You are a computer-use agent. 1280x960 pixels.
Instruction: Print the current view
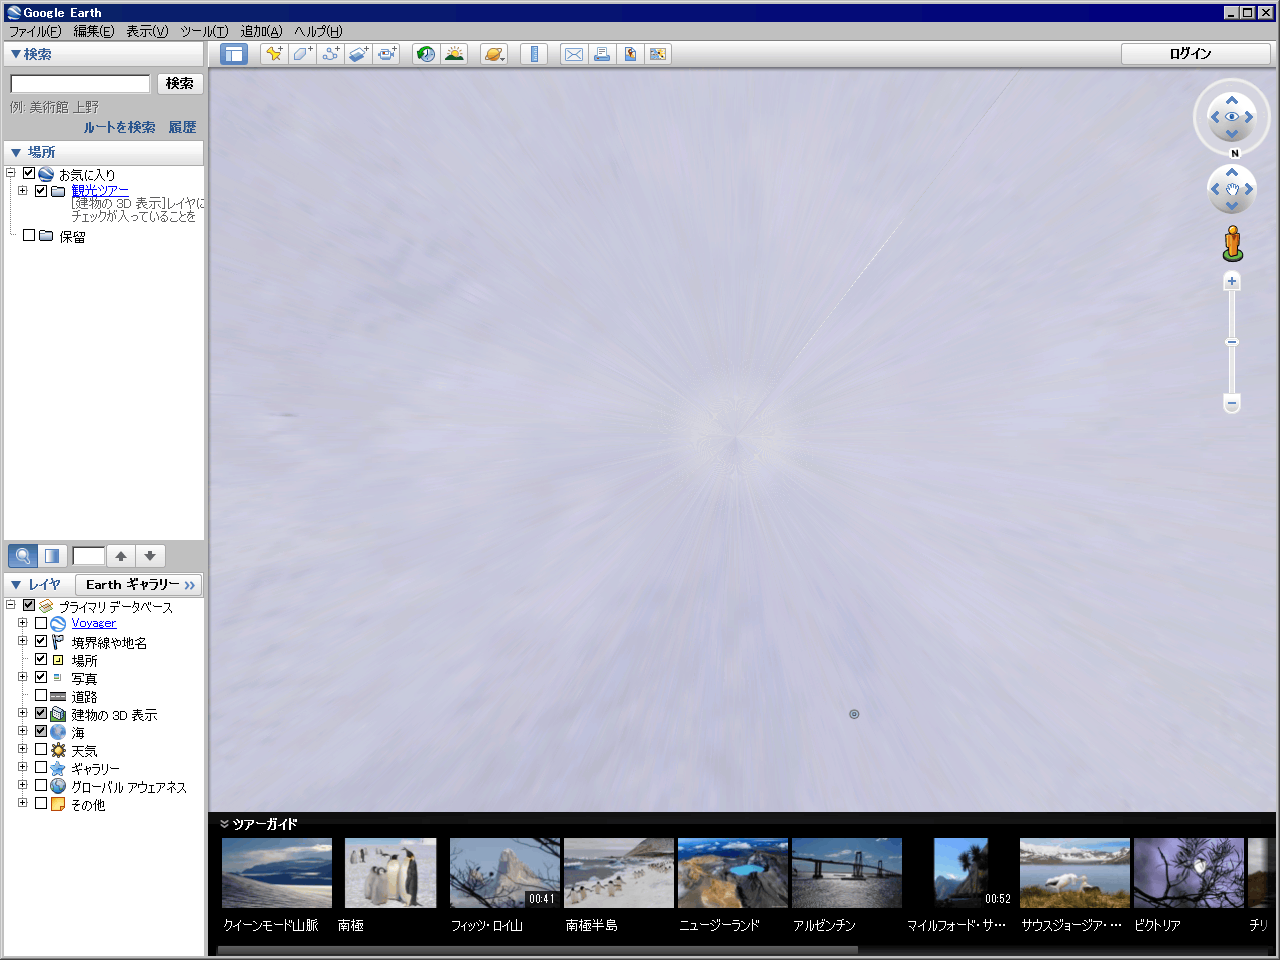click(602, 54)
